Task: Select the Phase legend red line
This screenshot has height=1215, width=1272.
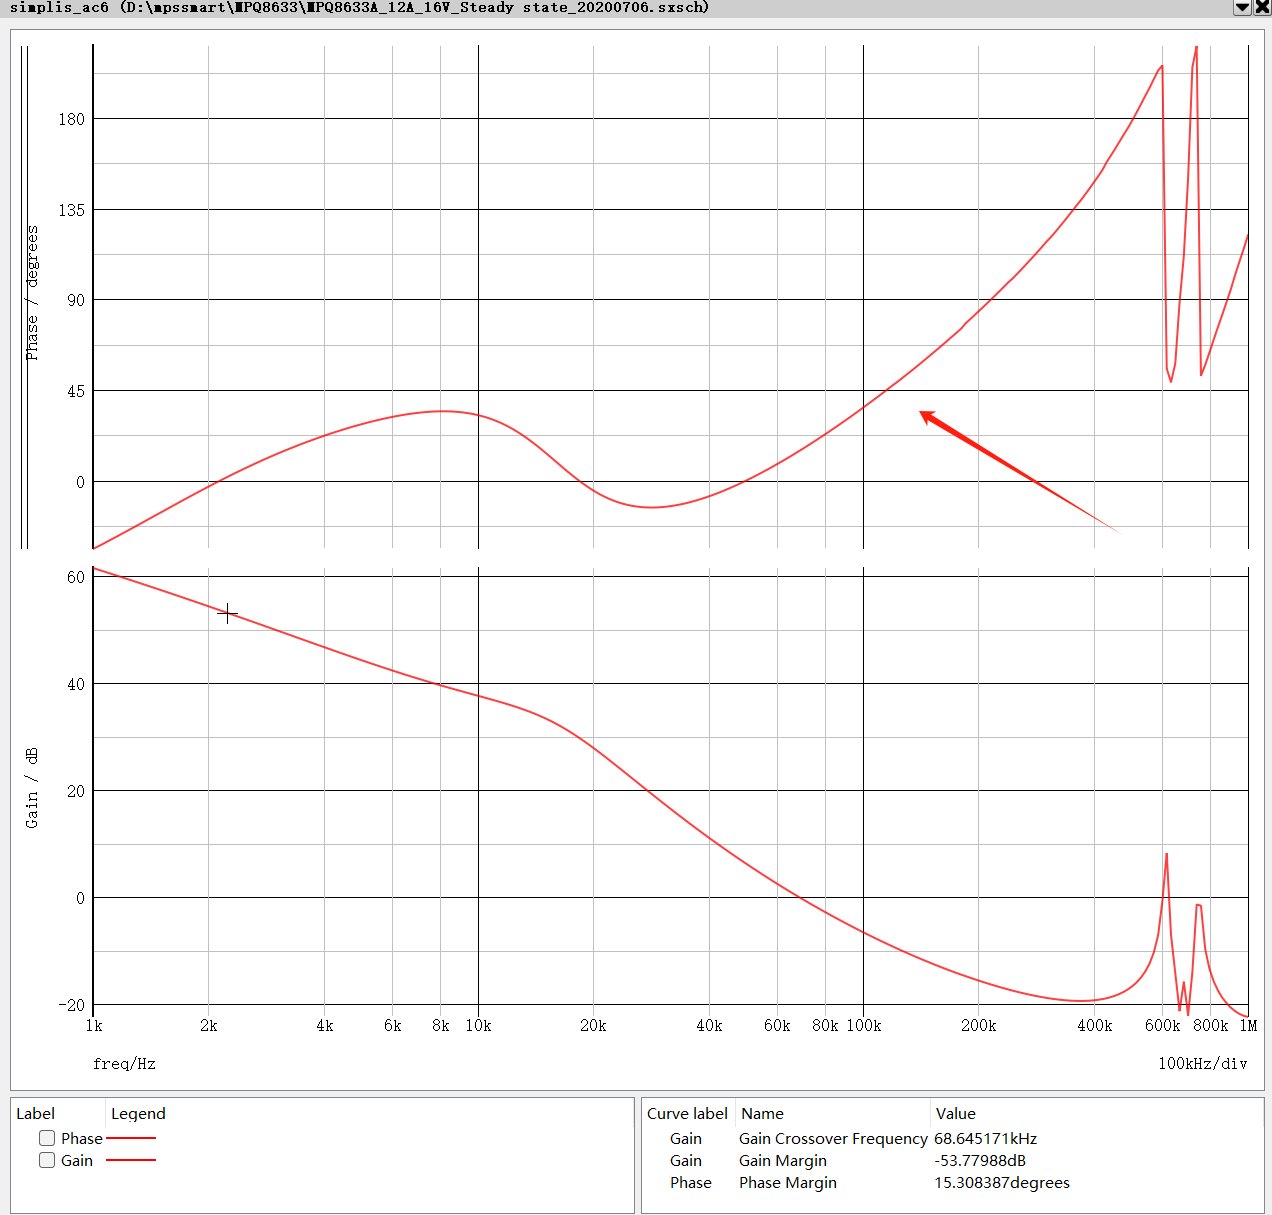Action: click(131, 1138)
